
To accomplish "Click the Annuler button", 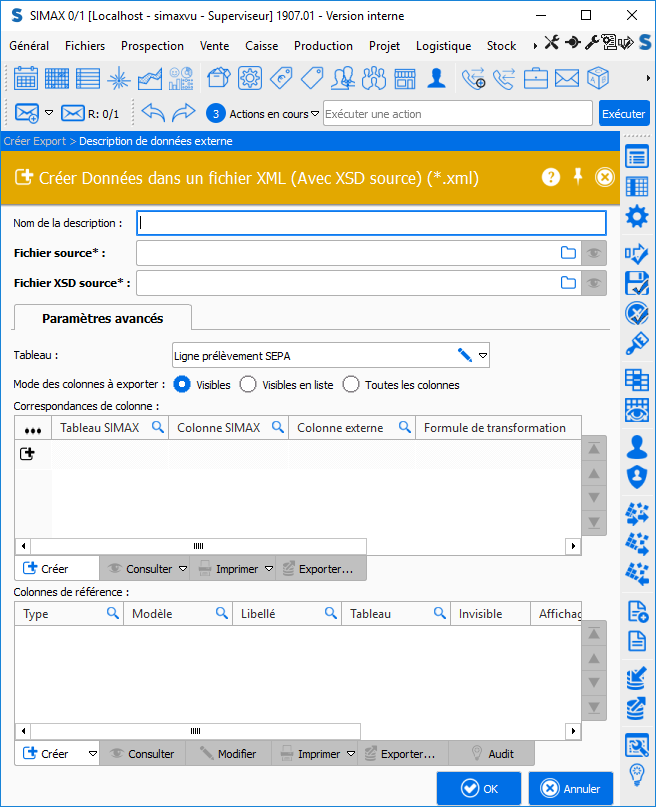I will [570, 788].
